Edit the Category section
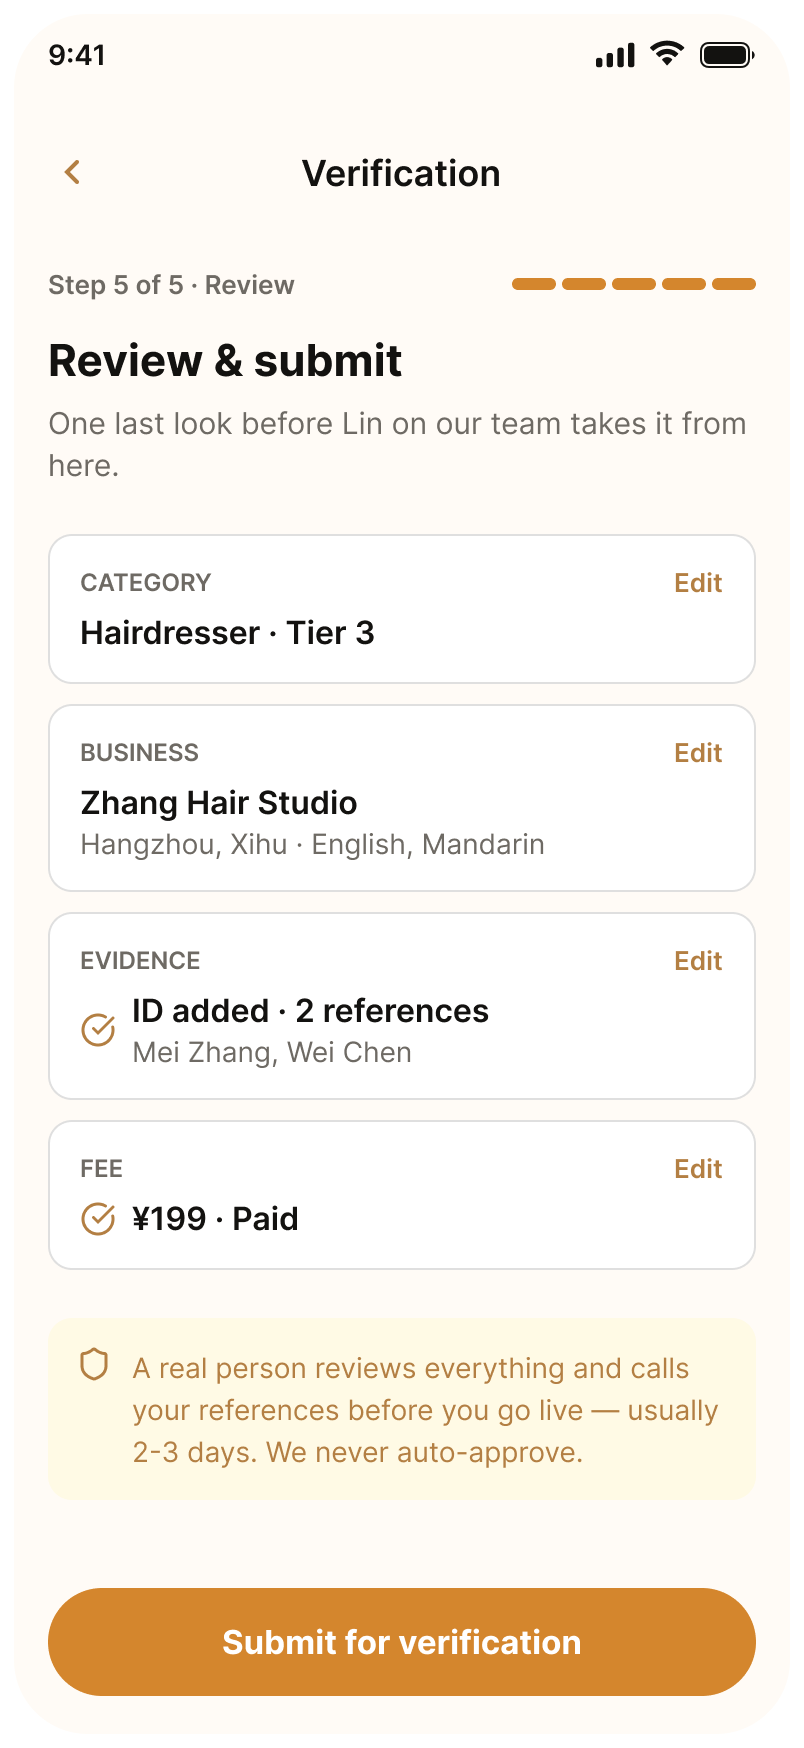 (698, 583)
